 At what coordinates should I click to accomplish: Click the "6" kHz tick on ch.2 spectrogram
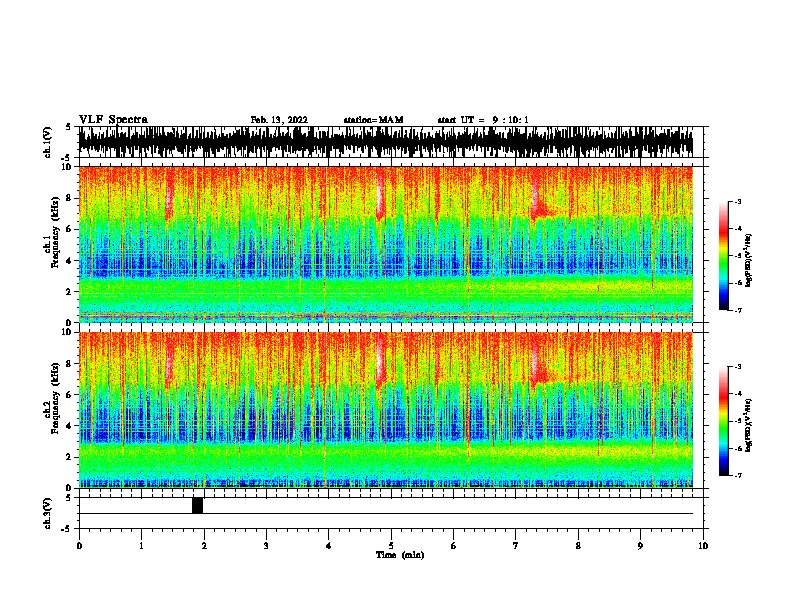pos(69,395)
